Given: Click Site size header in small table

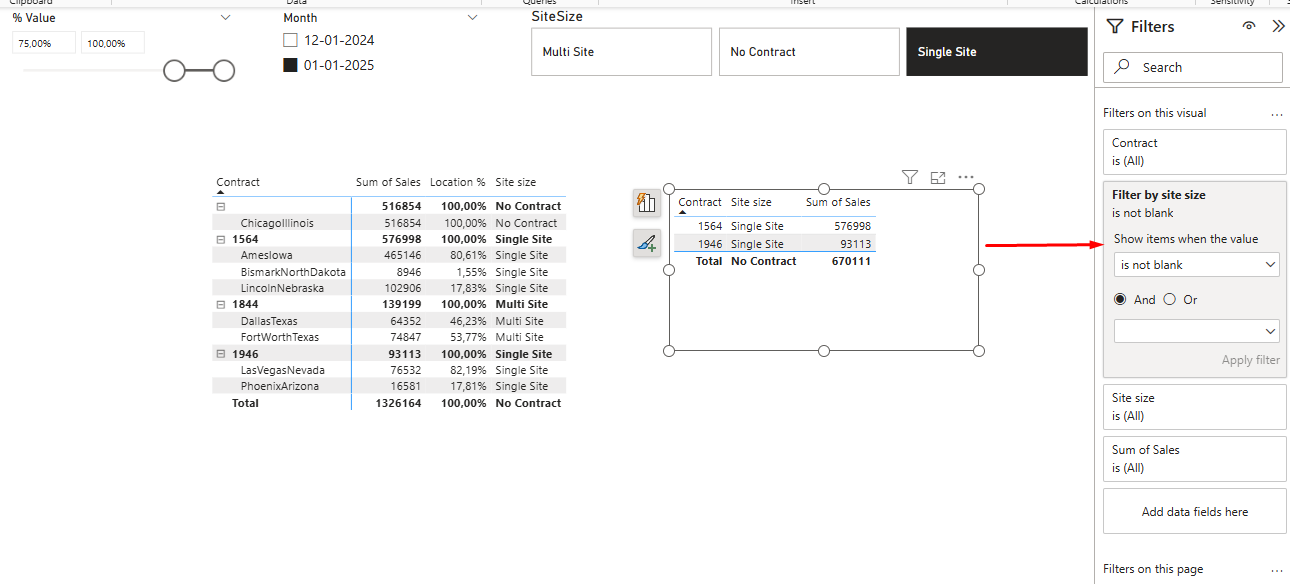Looking at the screenshot, I should point(751,202).
